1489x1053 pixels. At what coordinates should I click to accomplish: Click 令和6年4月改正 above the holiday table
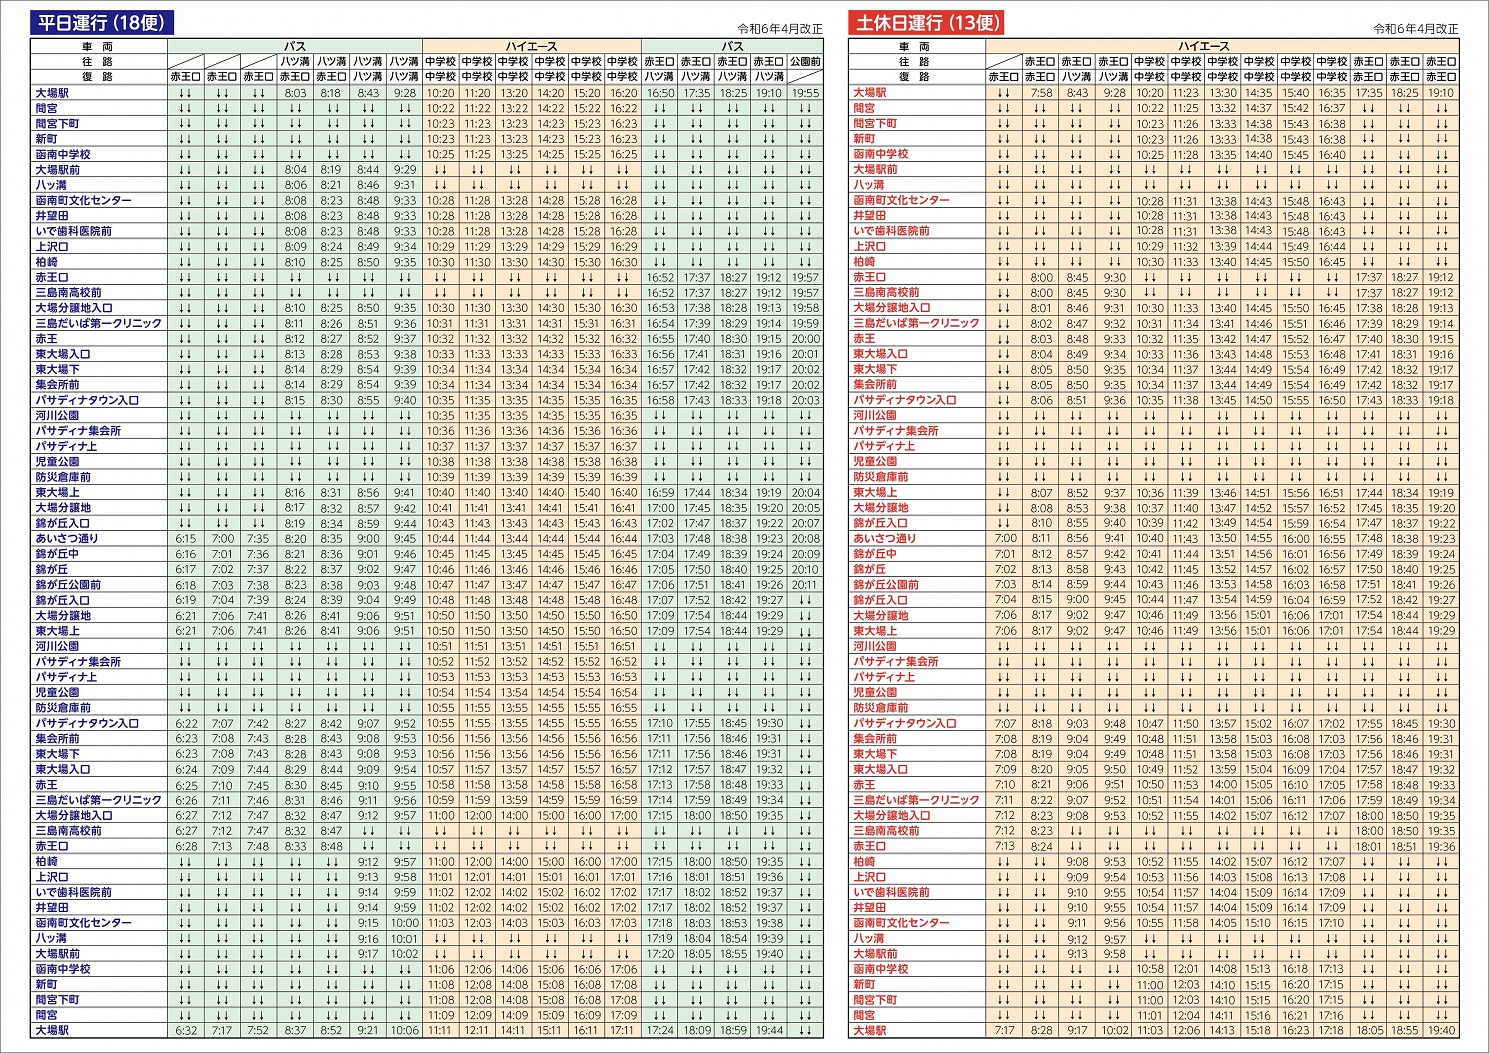tap(1416, 29)
